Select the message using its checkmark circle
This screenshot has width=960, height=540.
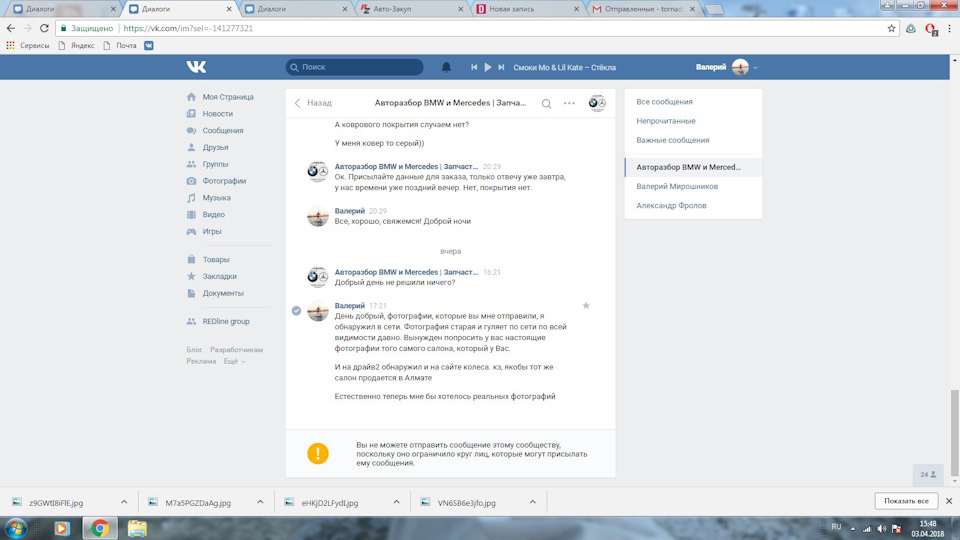pos(296,311)
